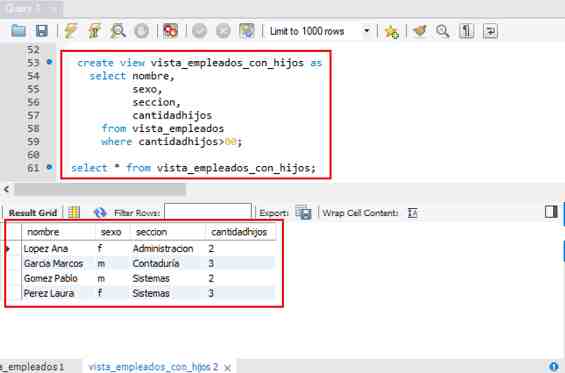Select the Contaduria cell

(168, 263)
